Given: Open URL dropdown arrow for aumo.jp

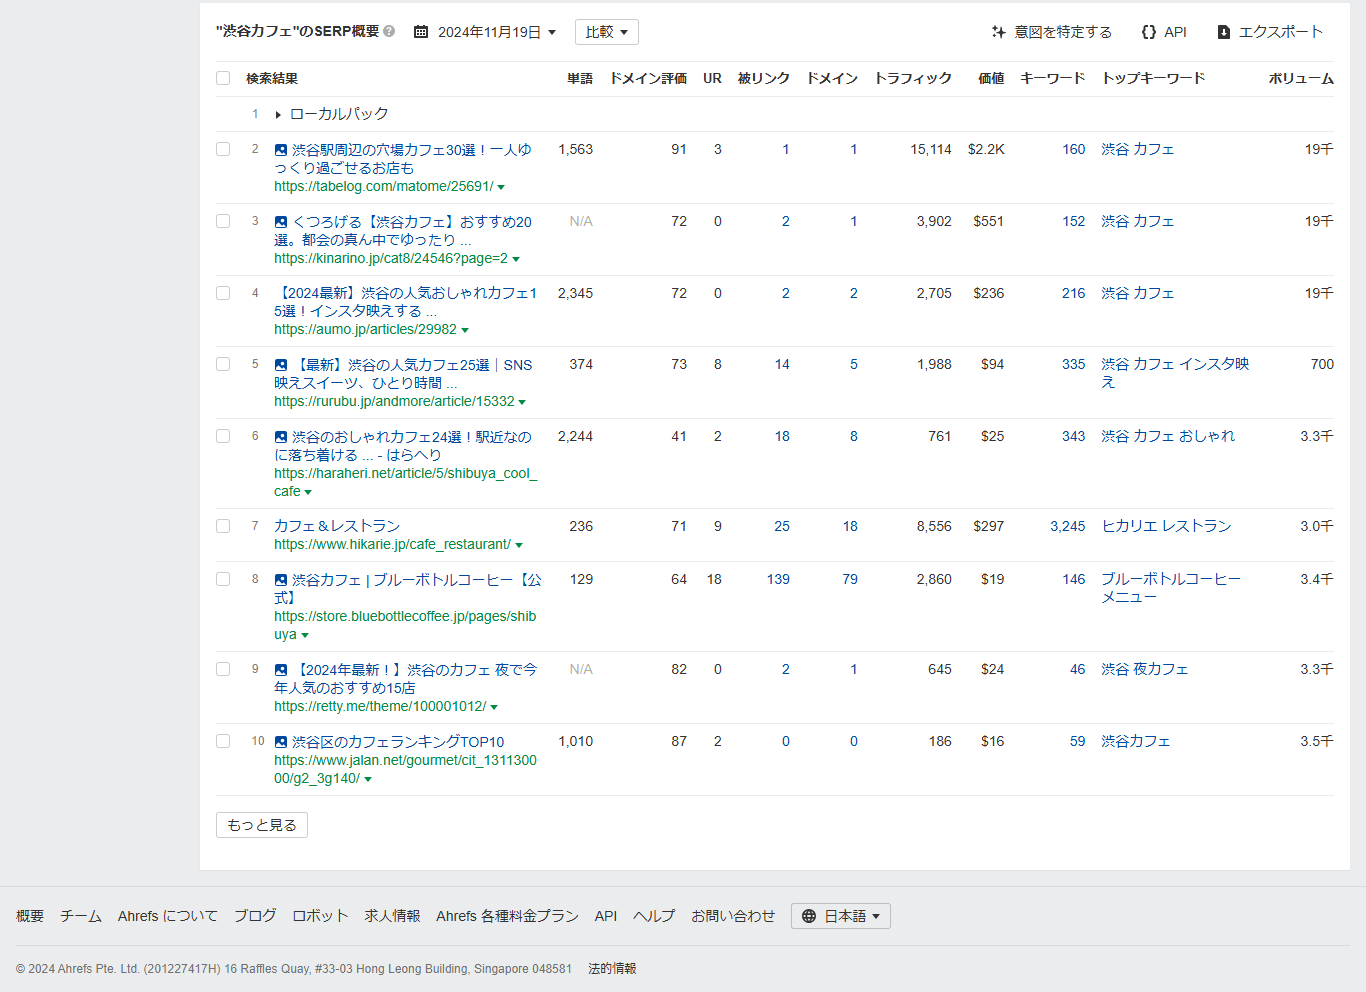Looking at the screenshot, I should [x=465, y=330].
